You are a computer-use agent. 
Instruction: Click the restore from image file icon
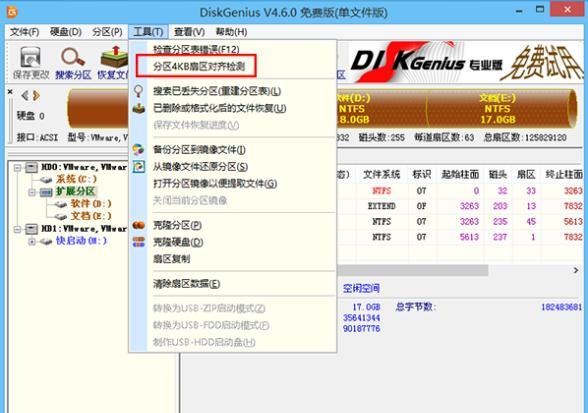(x=138, y=166)
